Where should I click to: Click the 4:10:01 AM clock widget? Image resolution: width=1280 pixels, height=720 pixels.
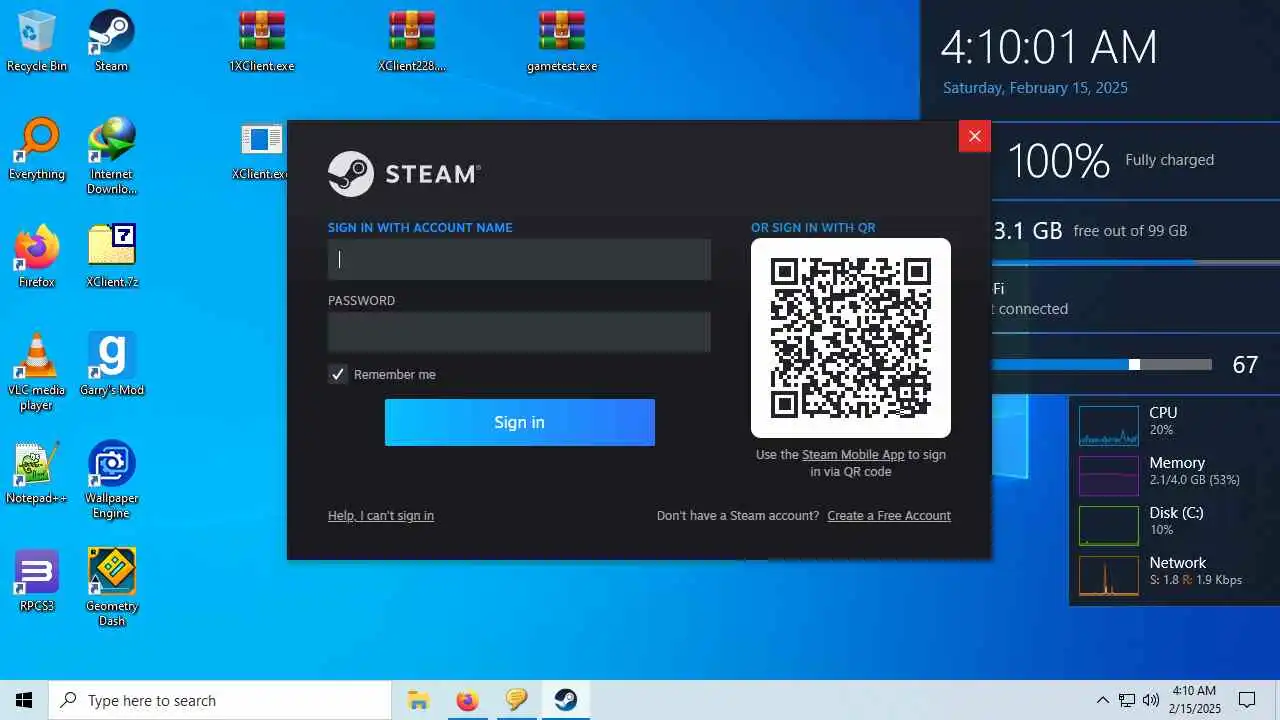tap(1049, 47)
